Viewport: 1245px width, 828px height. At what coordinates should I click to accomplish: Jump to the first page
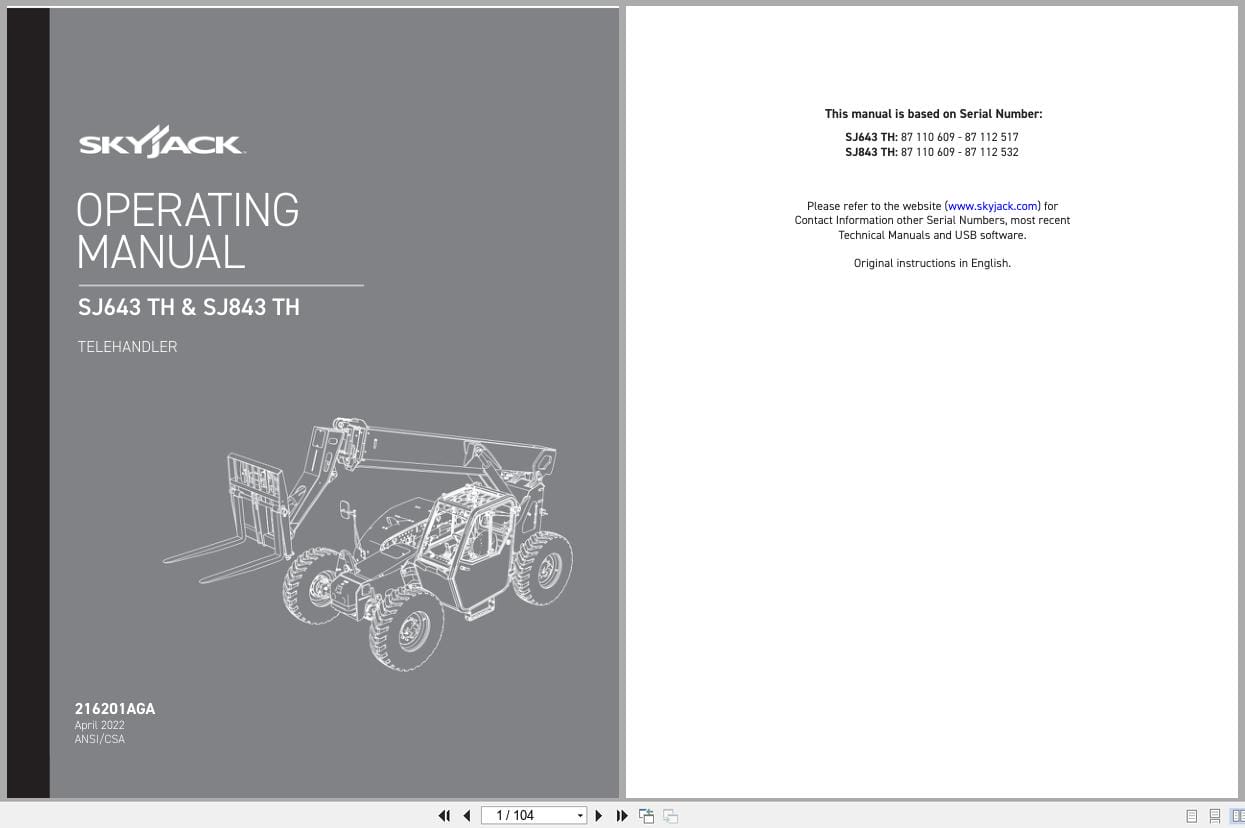(444, 815)
